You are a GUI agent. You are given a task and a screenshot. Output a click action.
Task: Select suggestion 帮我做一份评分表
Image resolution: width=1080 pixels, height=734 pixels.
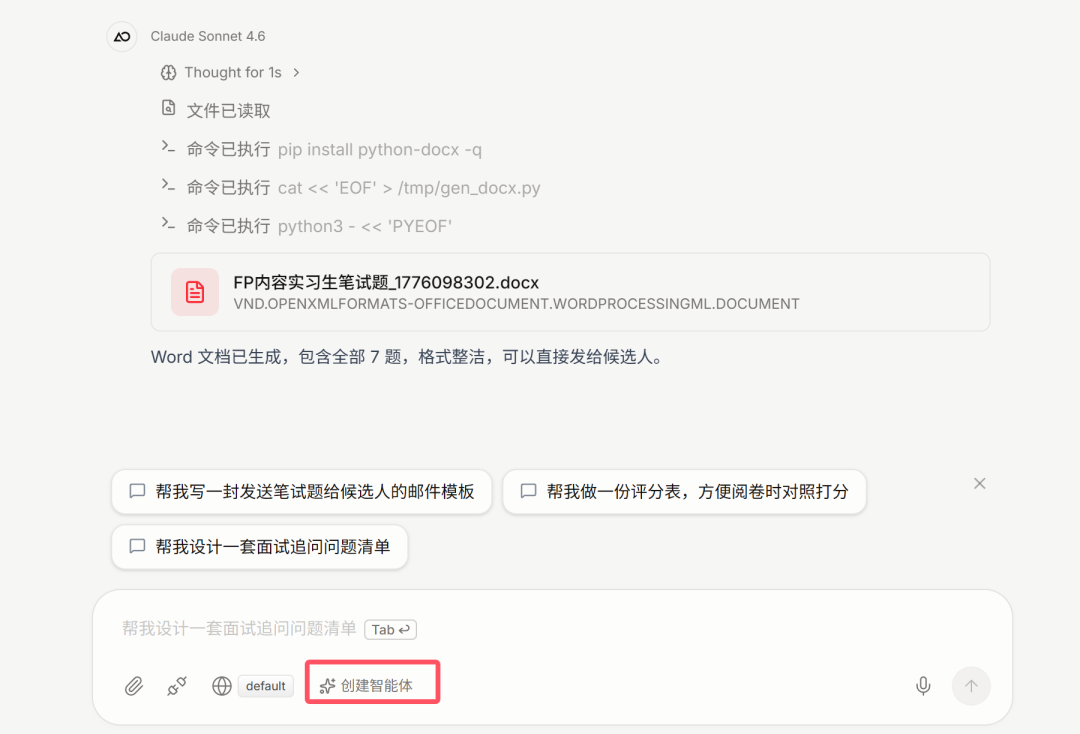click(684, 492)
